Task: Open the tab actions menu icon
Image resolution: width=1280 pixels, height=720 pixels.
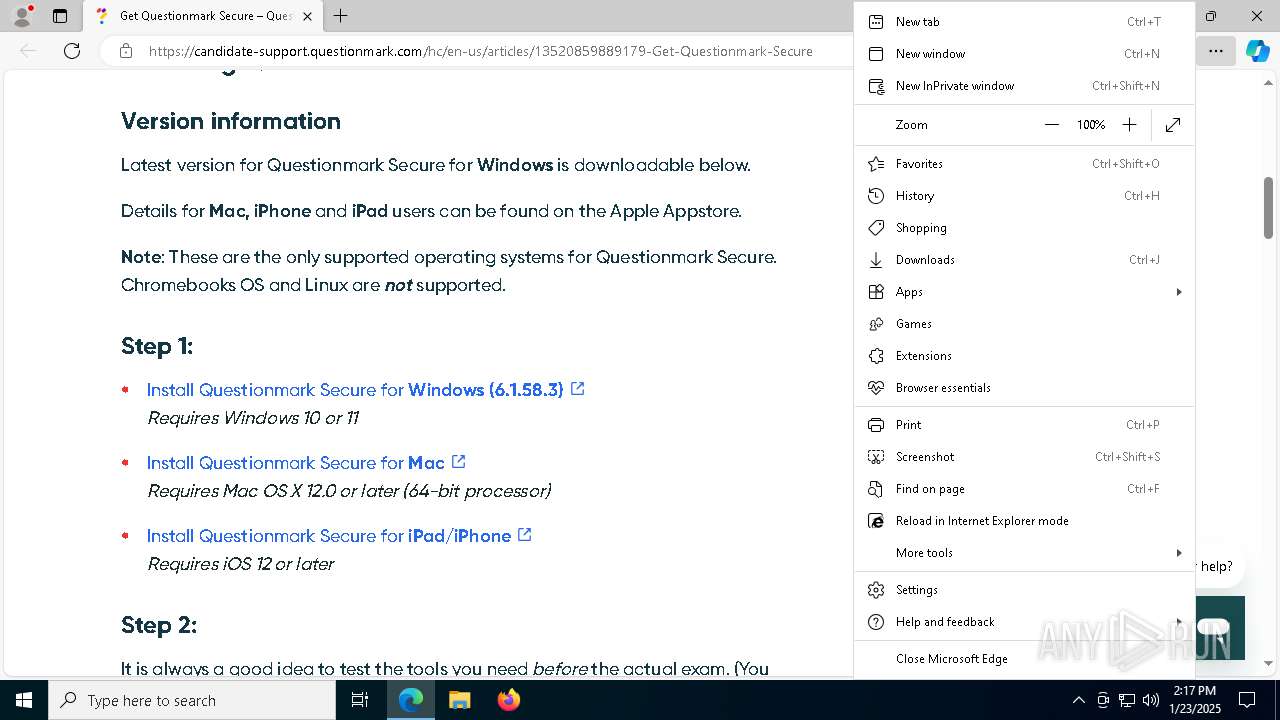Action: 60,16
